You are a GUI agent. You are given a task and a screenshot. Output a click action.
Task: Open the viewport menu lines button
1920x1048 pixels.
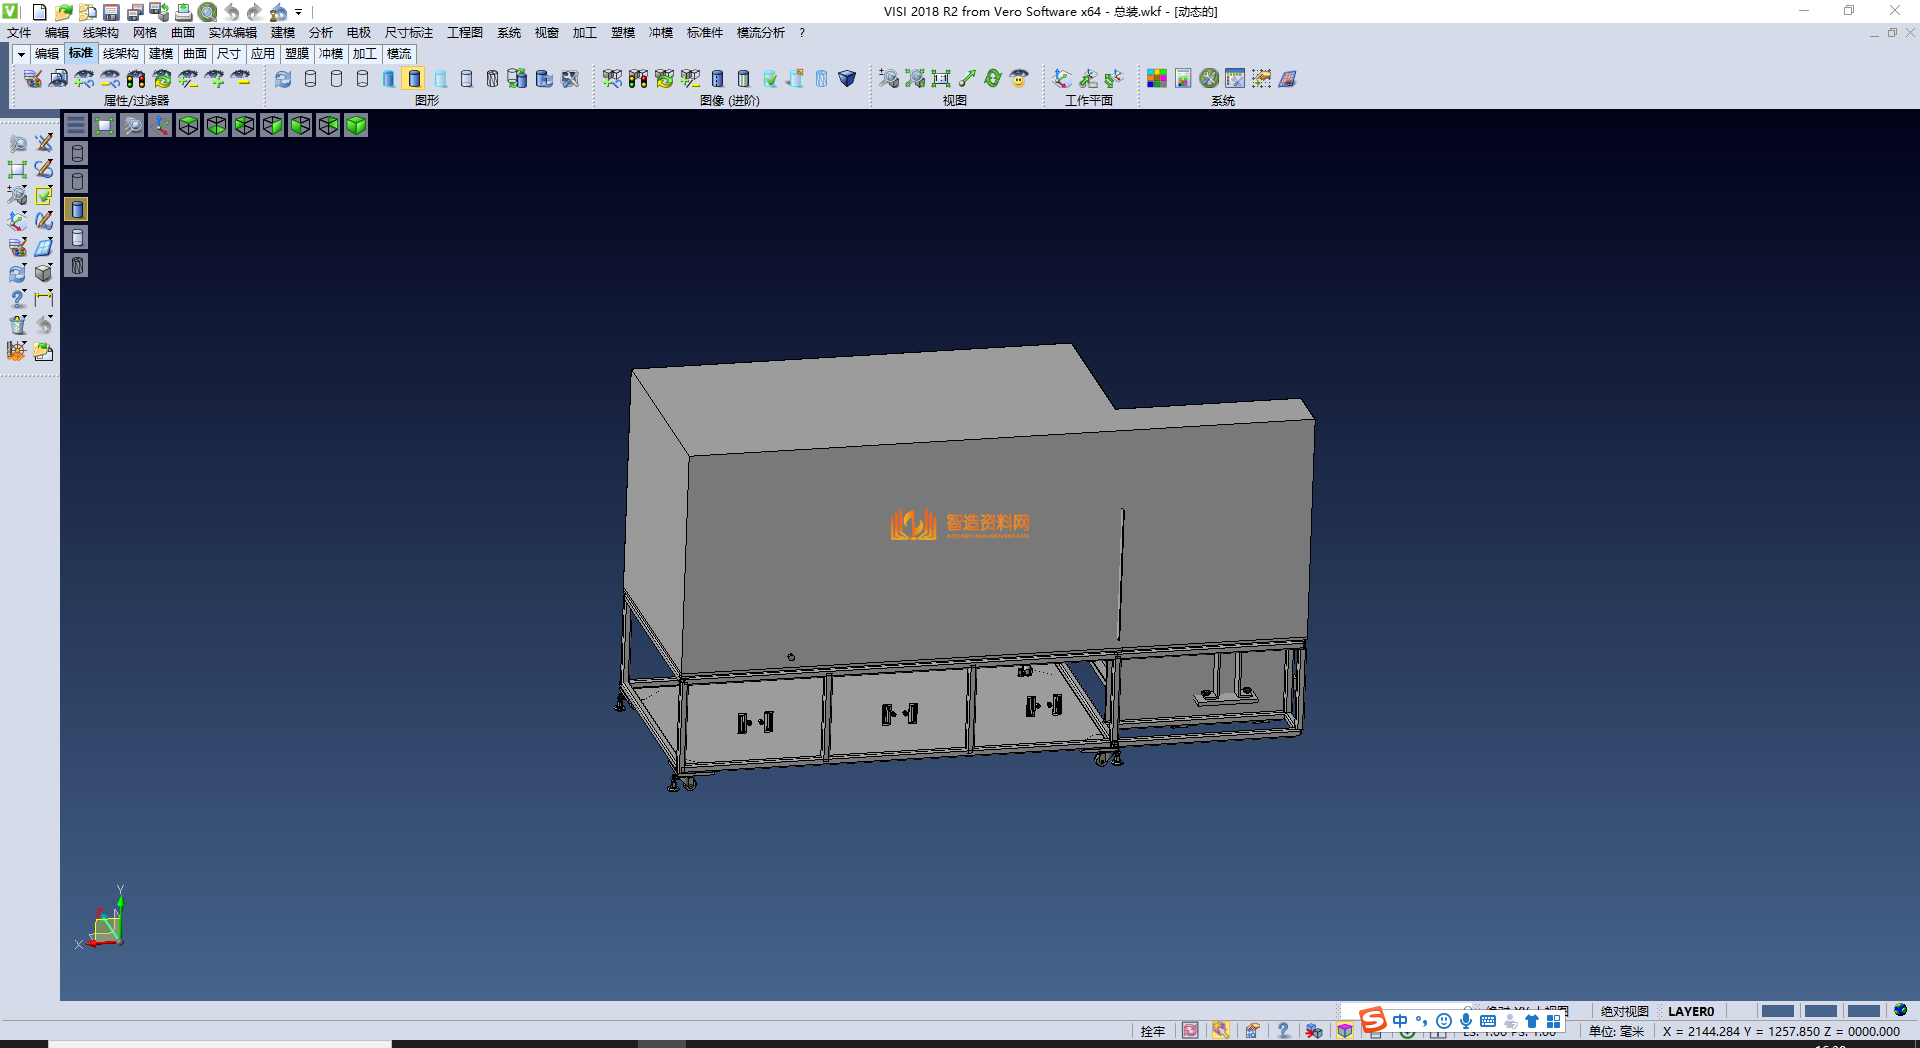tap(76, 125)
